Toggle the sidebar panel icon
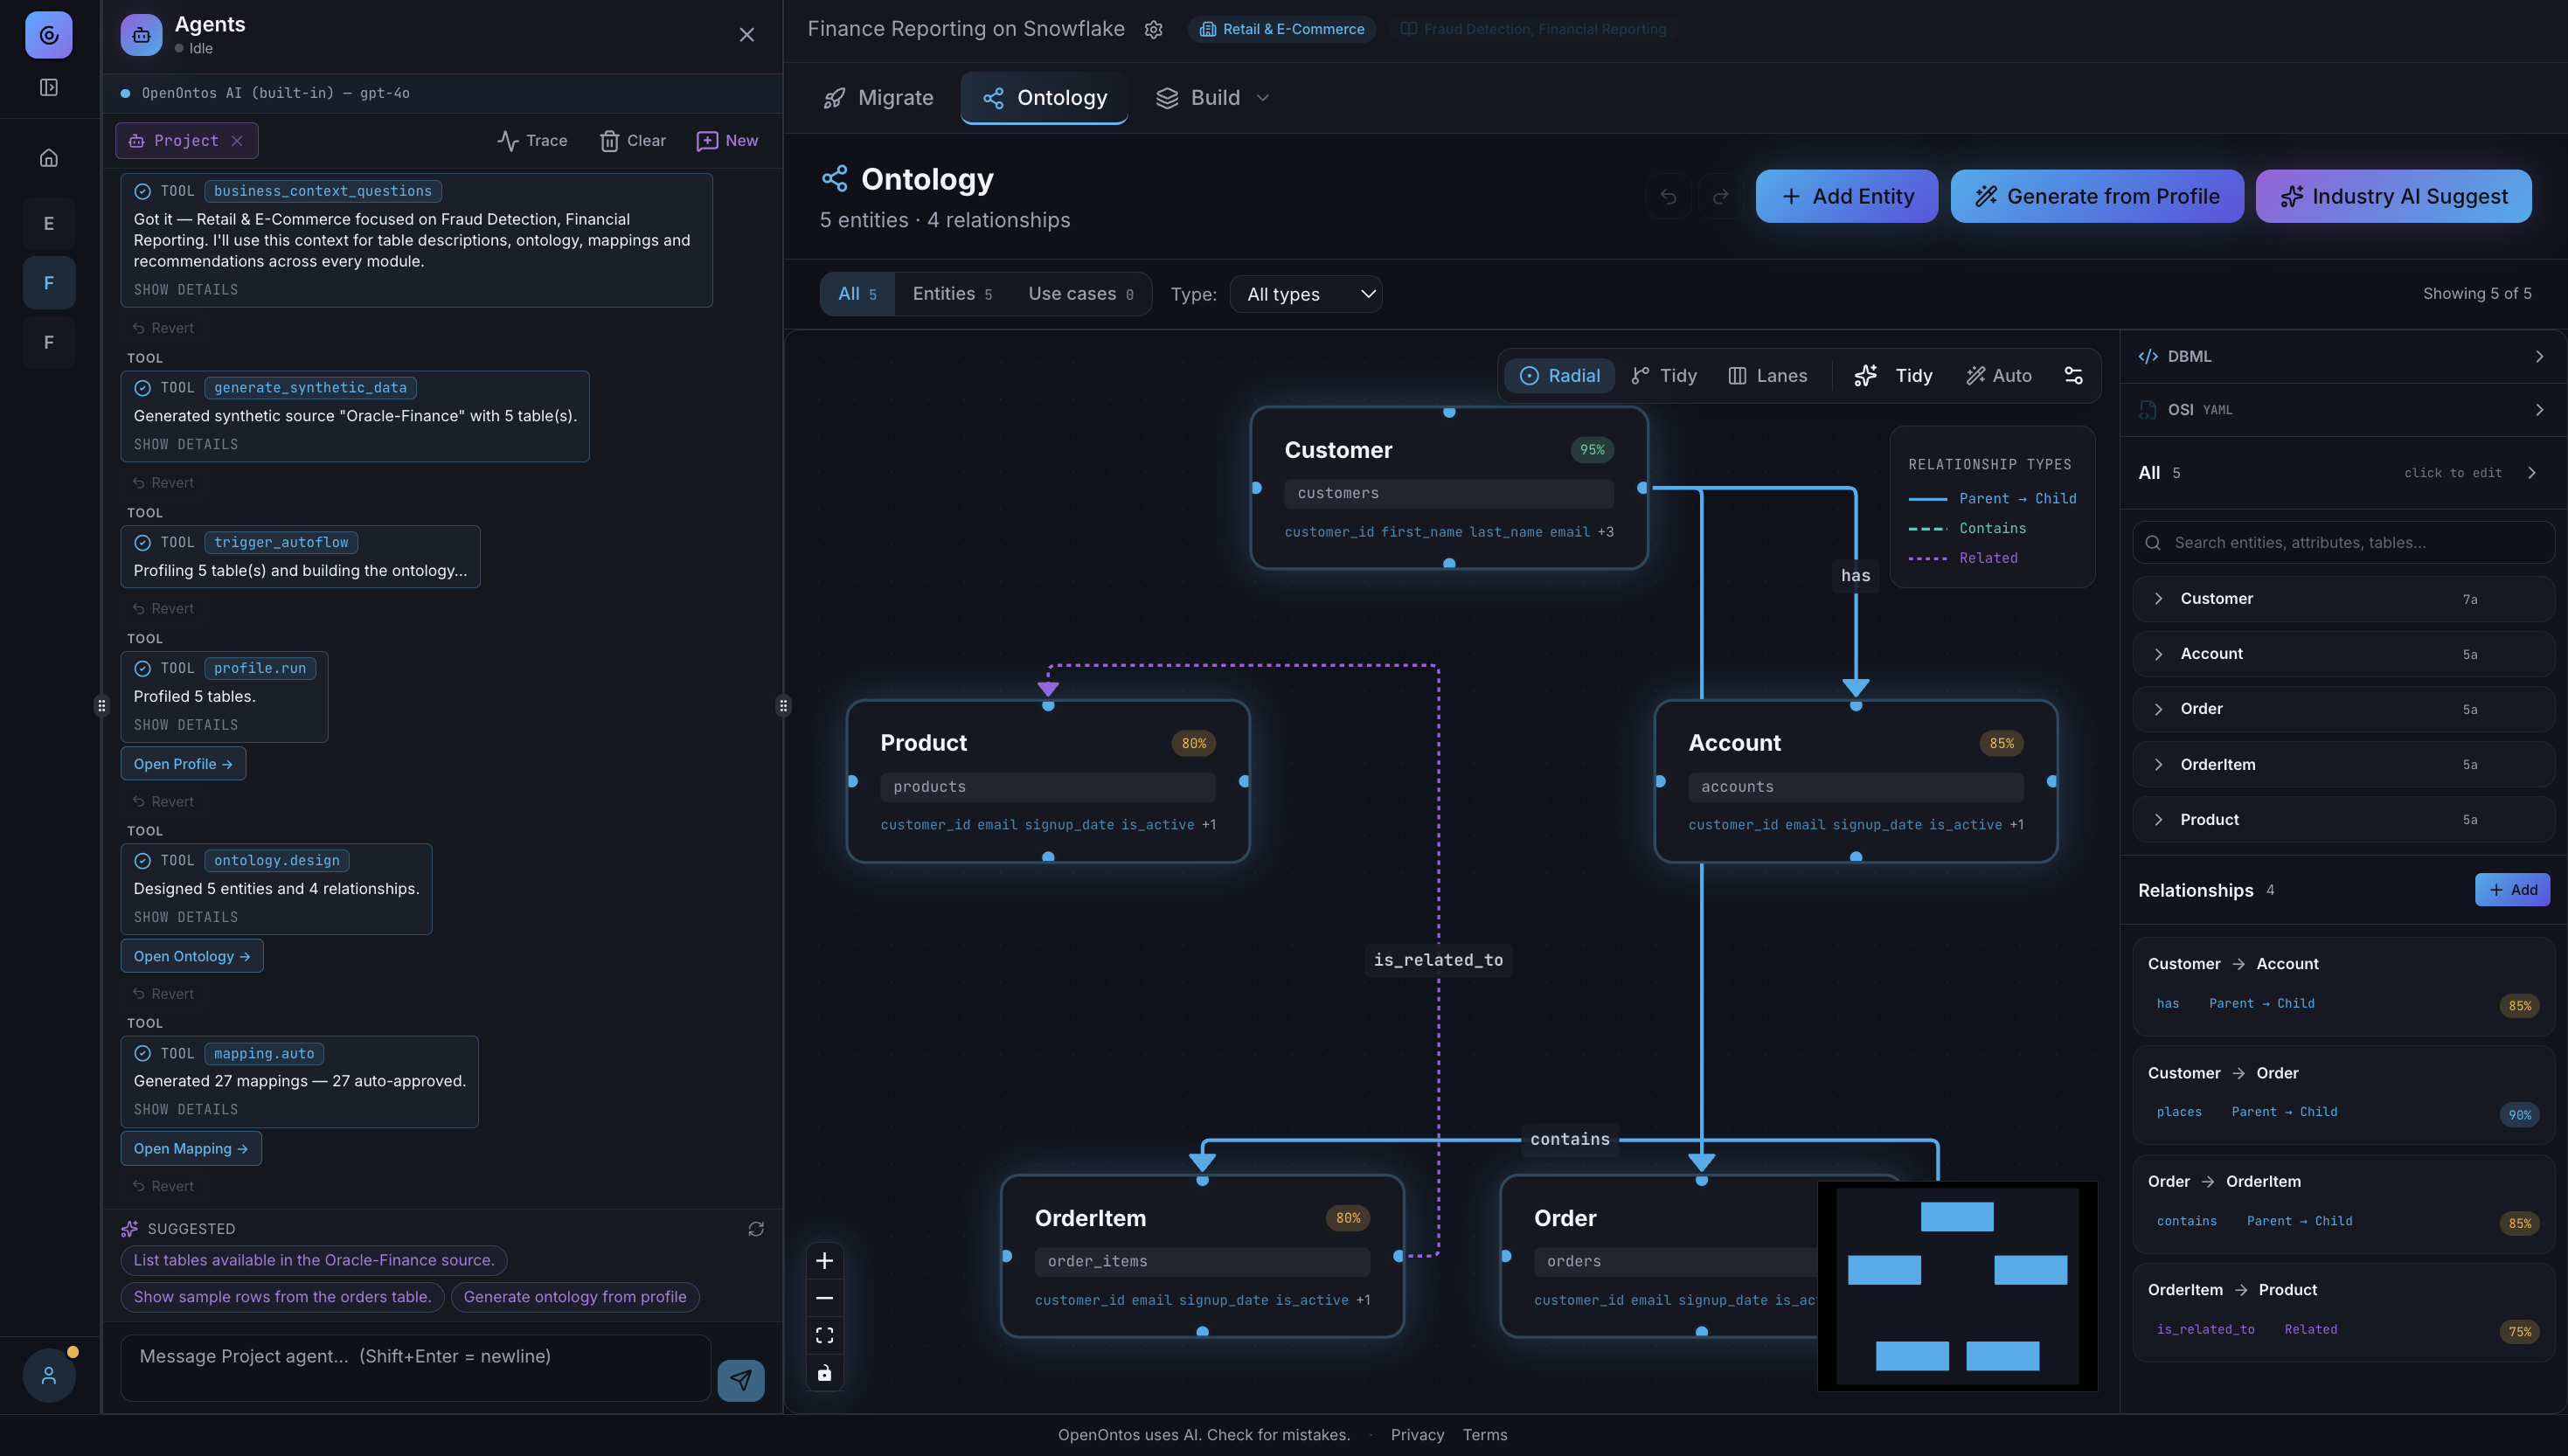2568x1456 pixels. click(48, 88)
